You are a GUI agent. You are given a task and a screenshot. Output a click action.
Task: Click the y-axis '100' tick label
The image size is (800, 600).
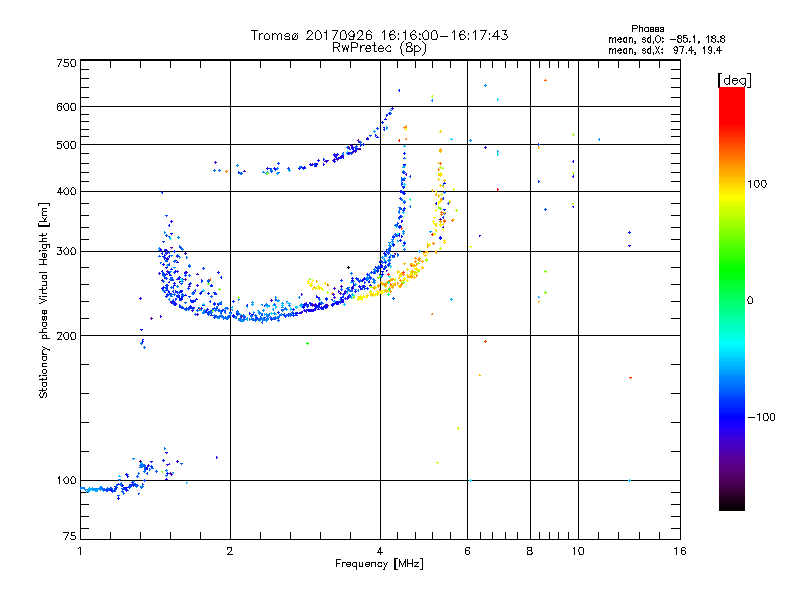pos(66,481)
